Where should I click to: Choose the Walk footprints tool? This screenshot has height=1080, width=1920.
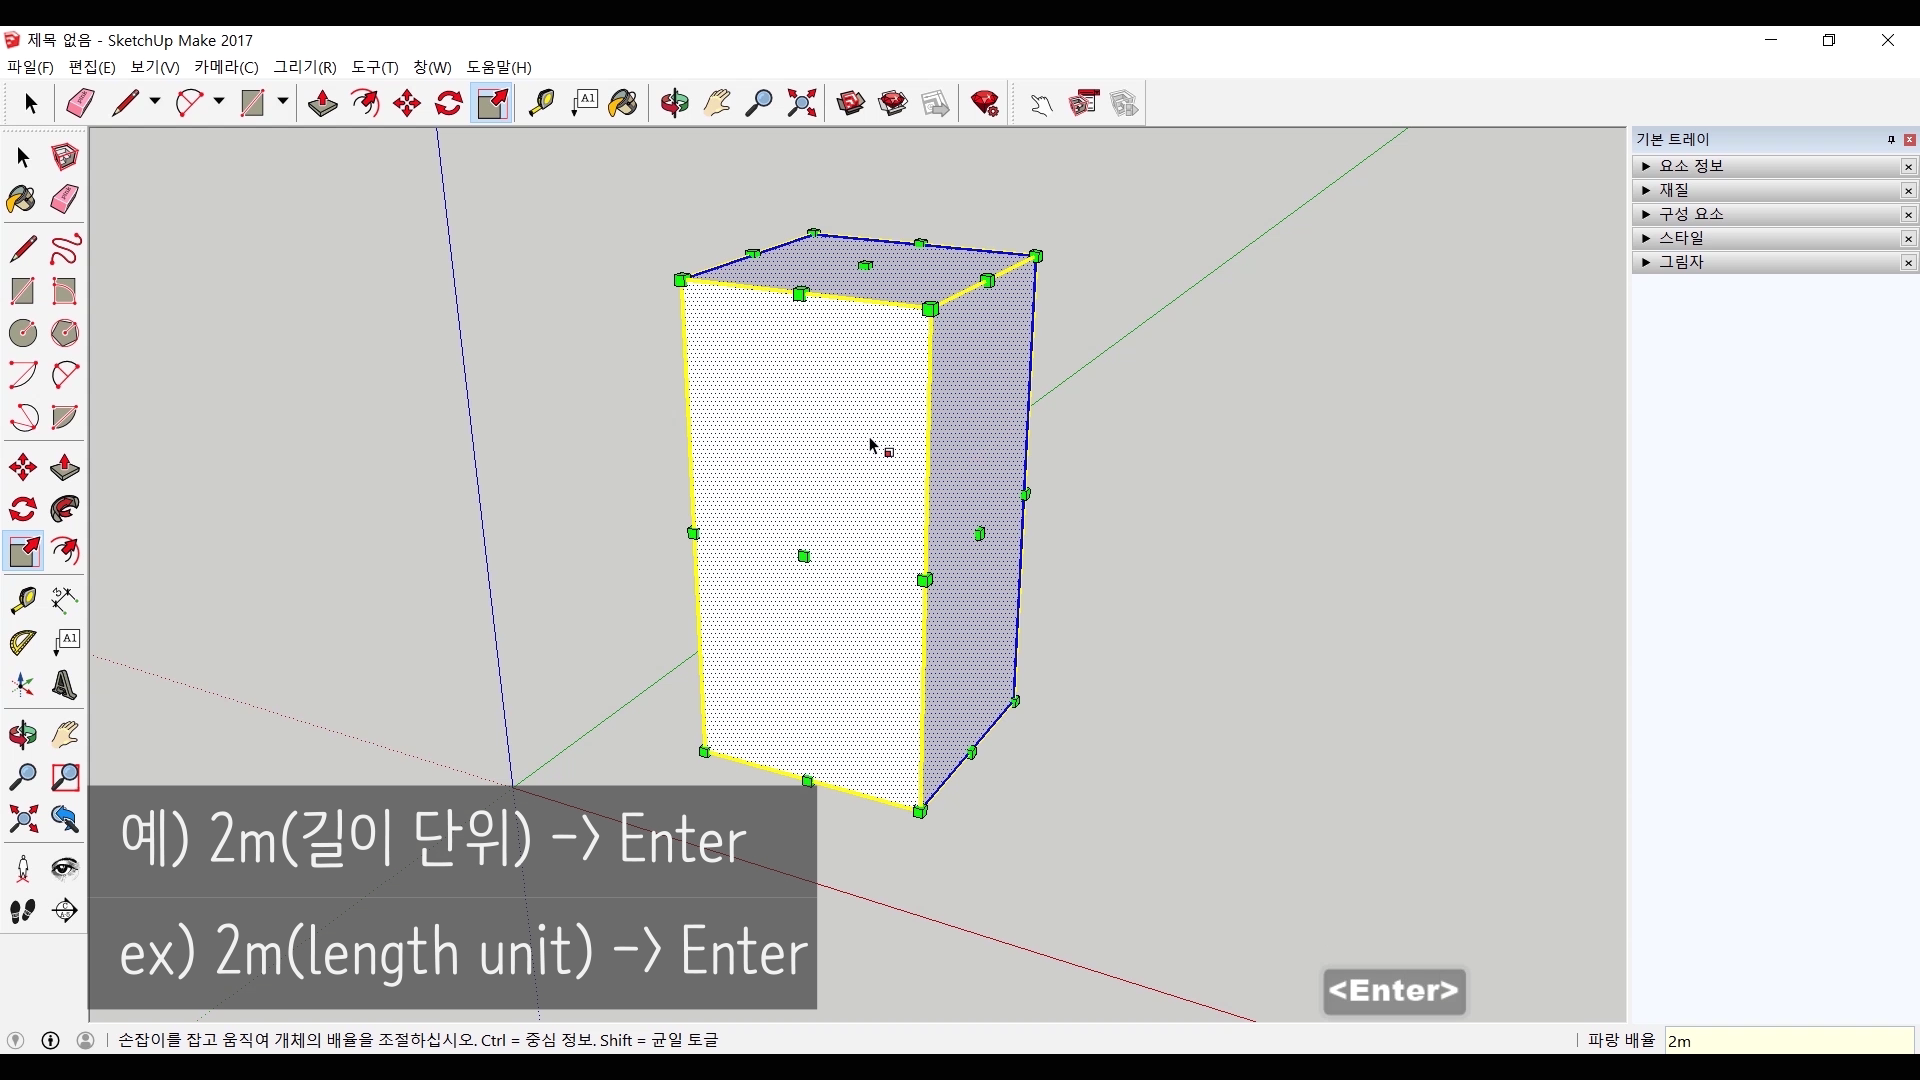(x=22, y=911)
